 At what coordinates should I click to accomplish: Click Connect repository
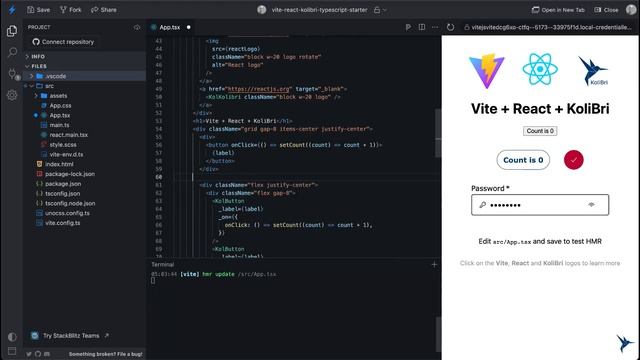[63, 42]
